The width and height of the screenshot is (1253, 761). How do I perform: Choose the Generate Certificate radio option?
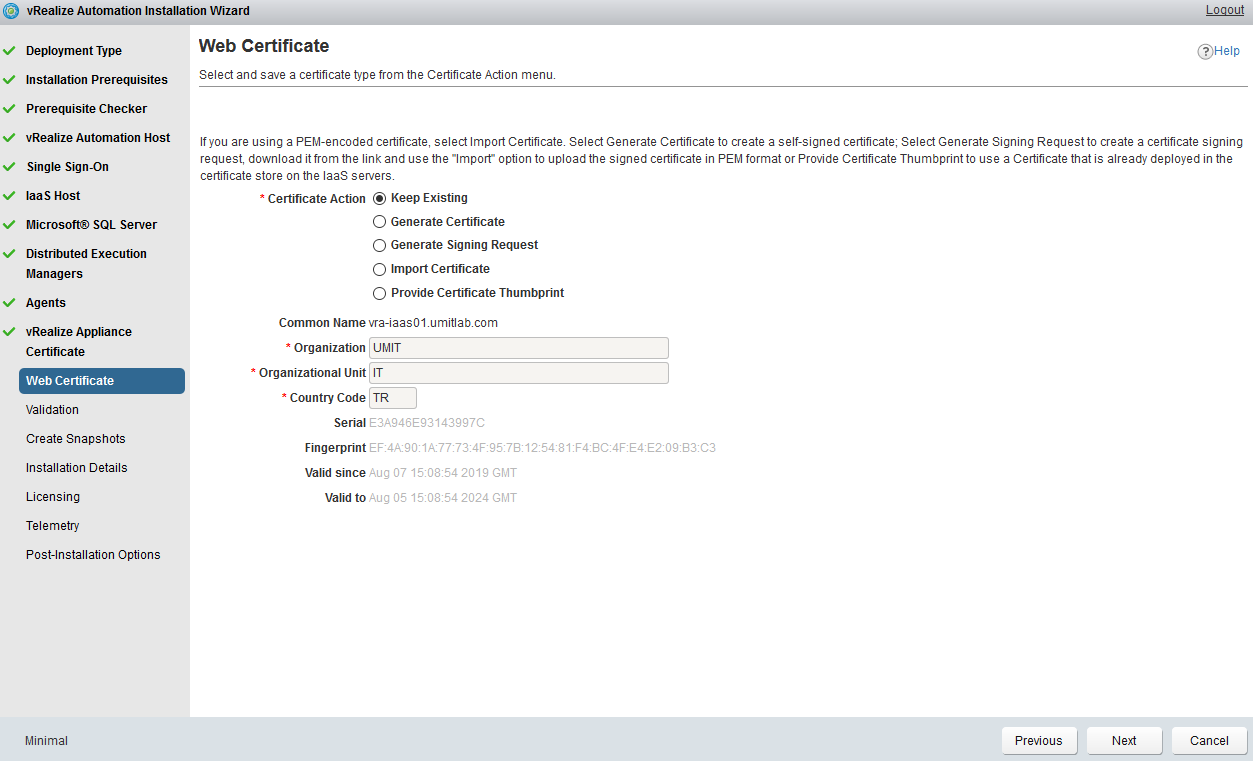(380, 222)
